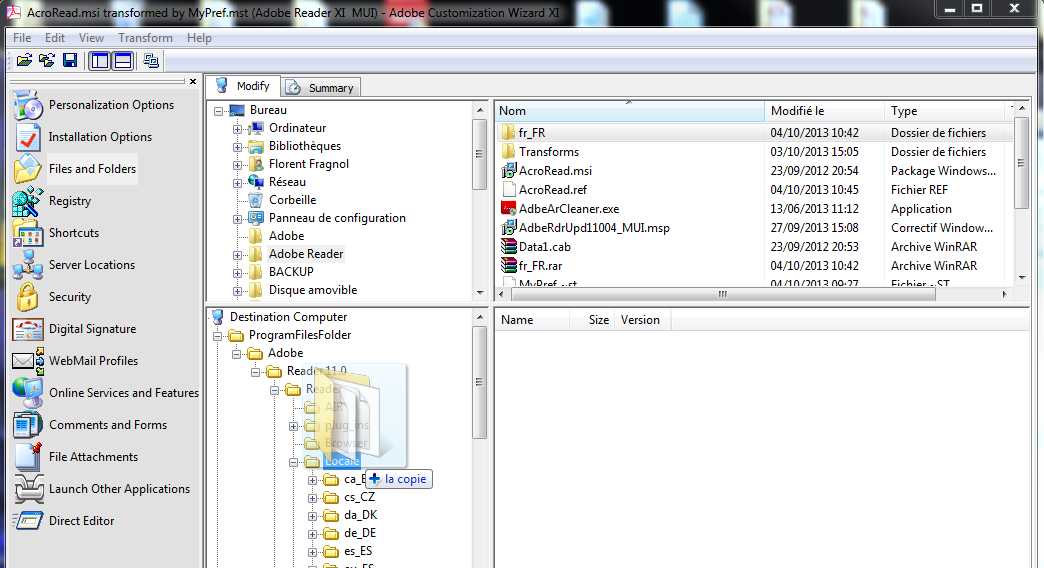Select the Transforms folder row
1044x568 pixels.
coord(754,152)
